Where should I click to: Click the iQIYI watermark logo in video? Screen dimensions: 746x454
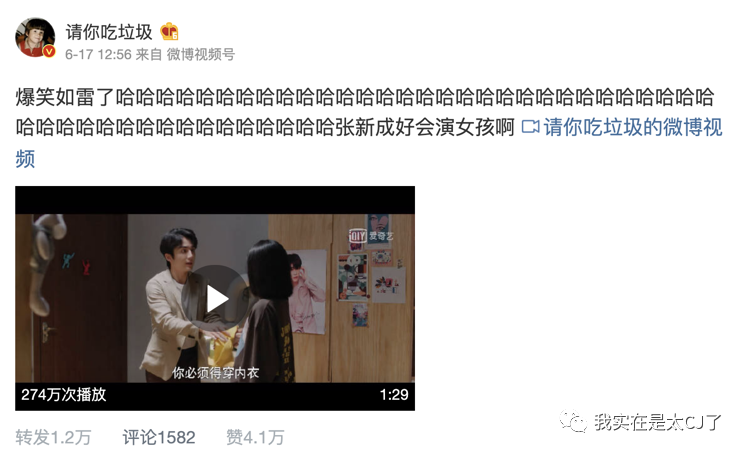pos(371,235)
